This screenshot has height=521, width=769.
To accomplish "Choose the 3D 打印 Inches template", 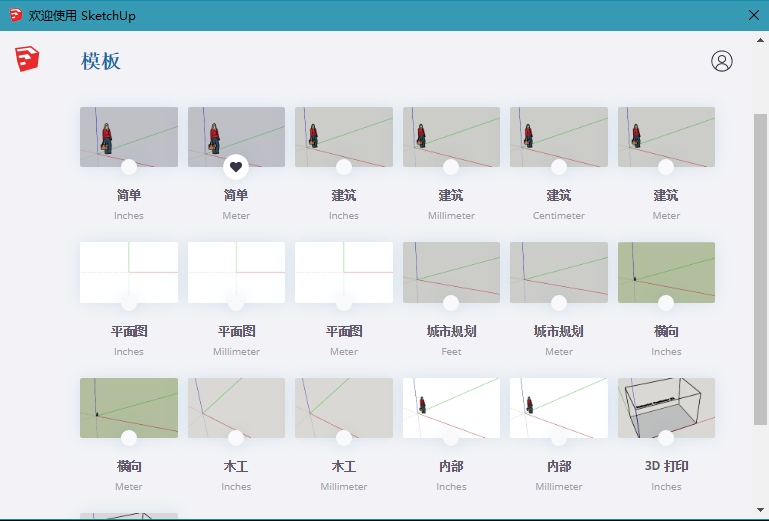I will click(666, 405).
